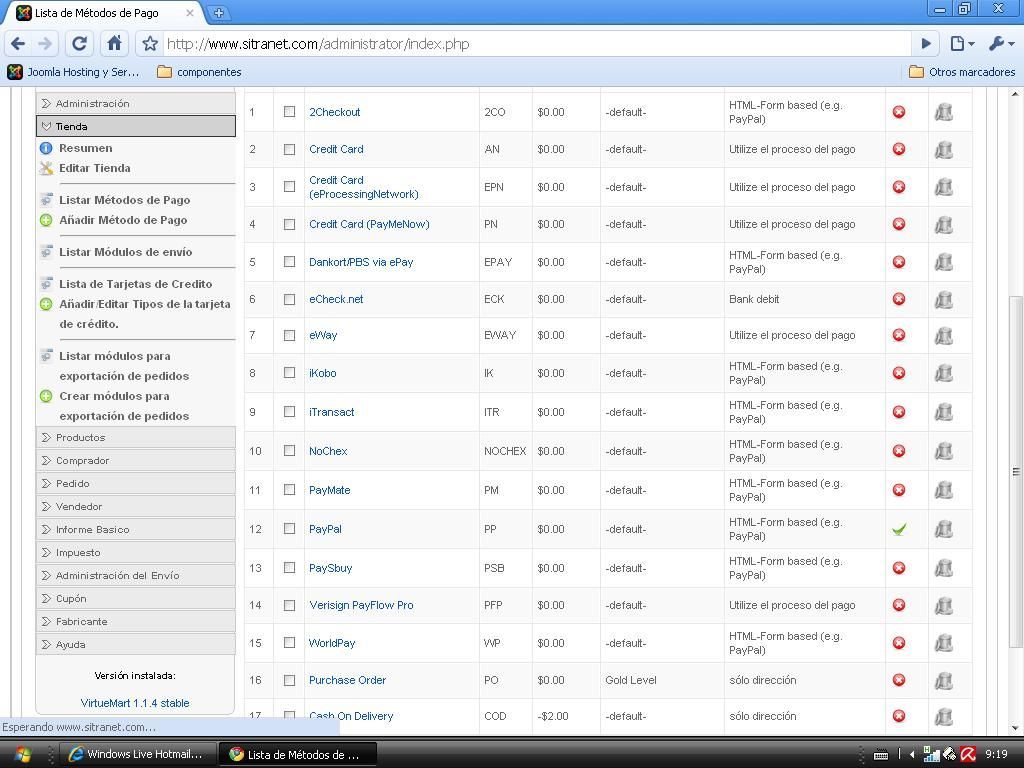Click the scrollbar down arrow
1024x768 pixels.
tap(1016, 728)
